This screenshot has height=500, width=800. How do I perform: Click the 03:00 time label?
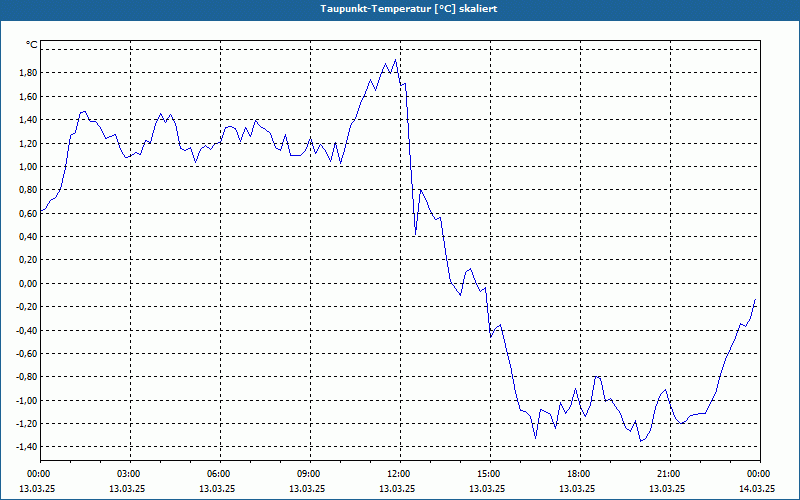(x=131, y=474)
